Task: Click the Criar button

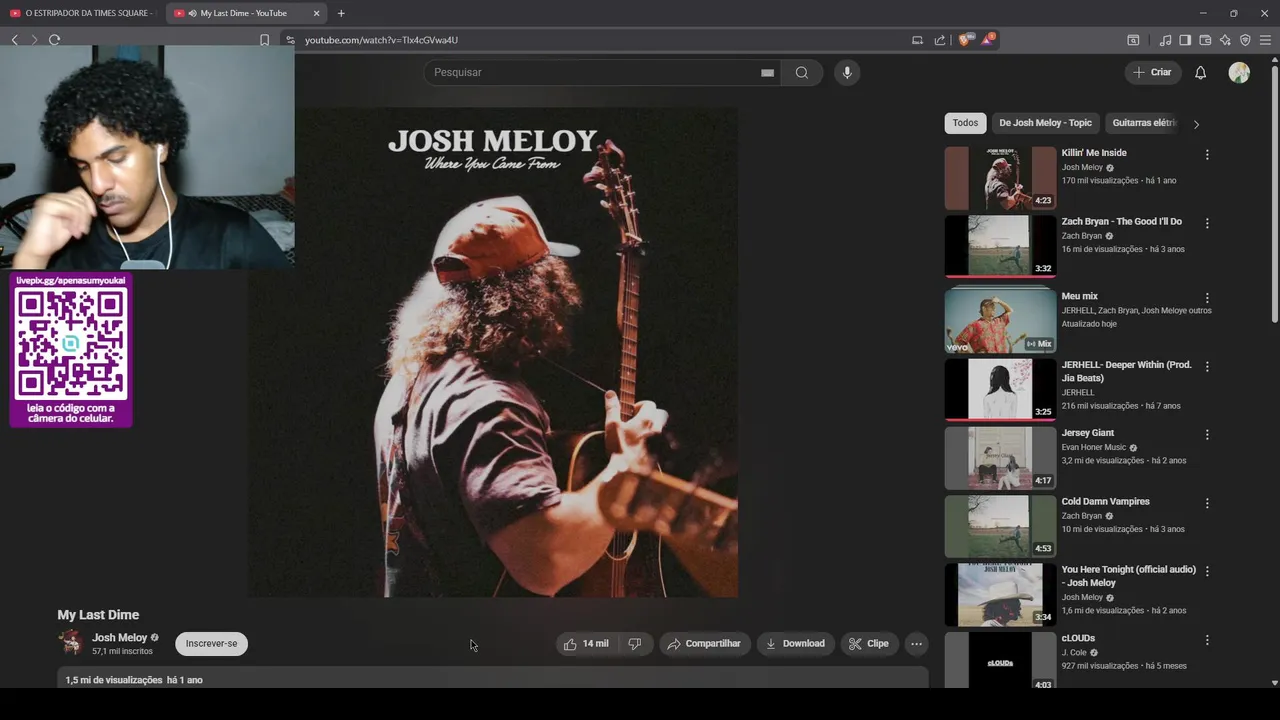Action: coord(1152,72)
